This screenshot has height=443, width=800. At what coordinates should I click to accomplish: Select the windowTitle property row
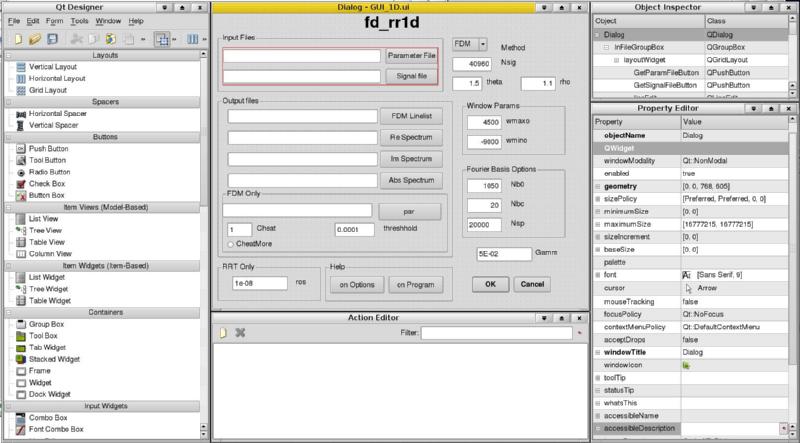tap(691, 353)
